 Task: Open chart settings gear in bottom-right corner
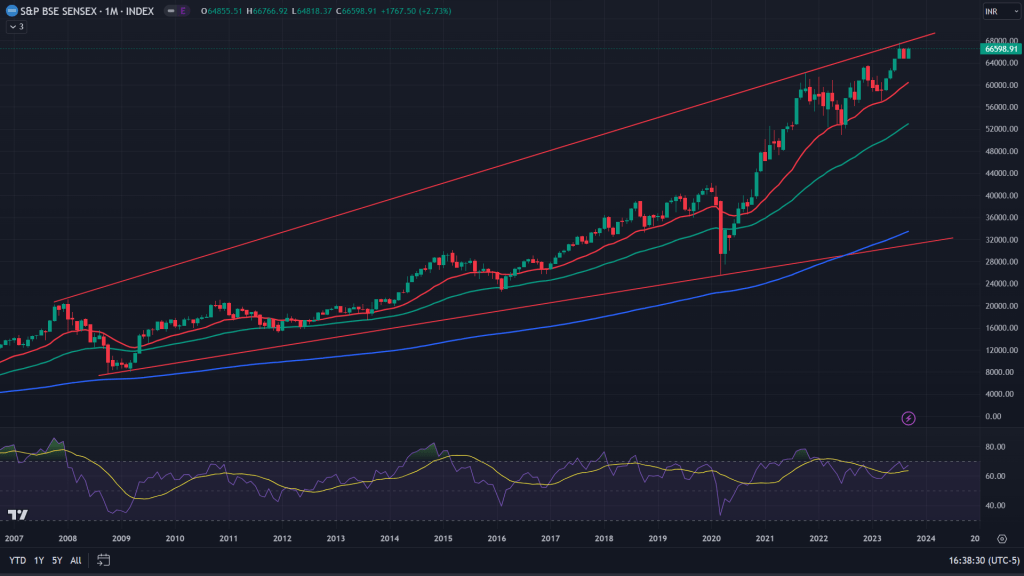[x=1001, y=538]
